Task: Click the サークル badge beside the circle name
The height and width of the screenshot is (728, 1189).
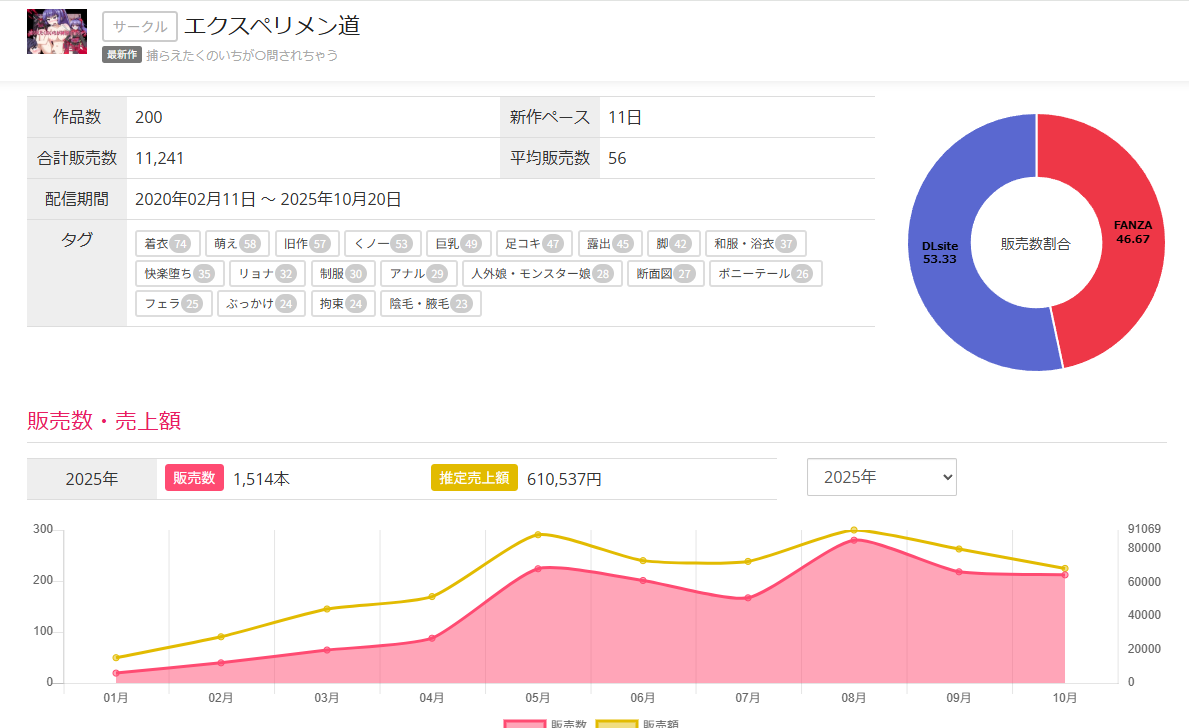Action: 140,27
